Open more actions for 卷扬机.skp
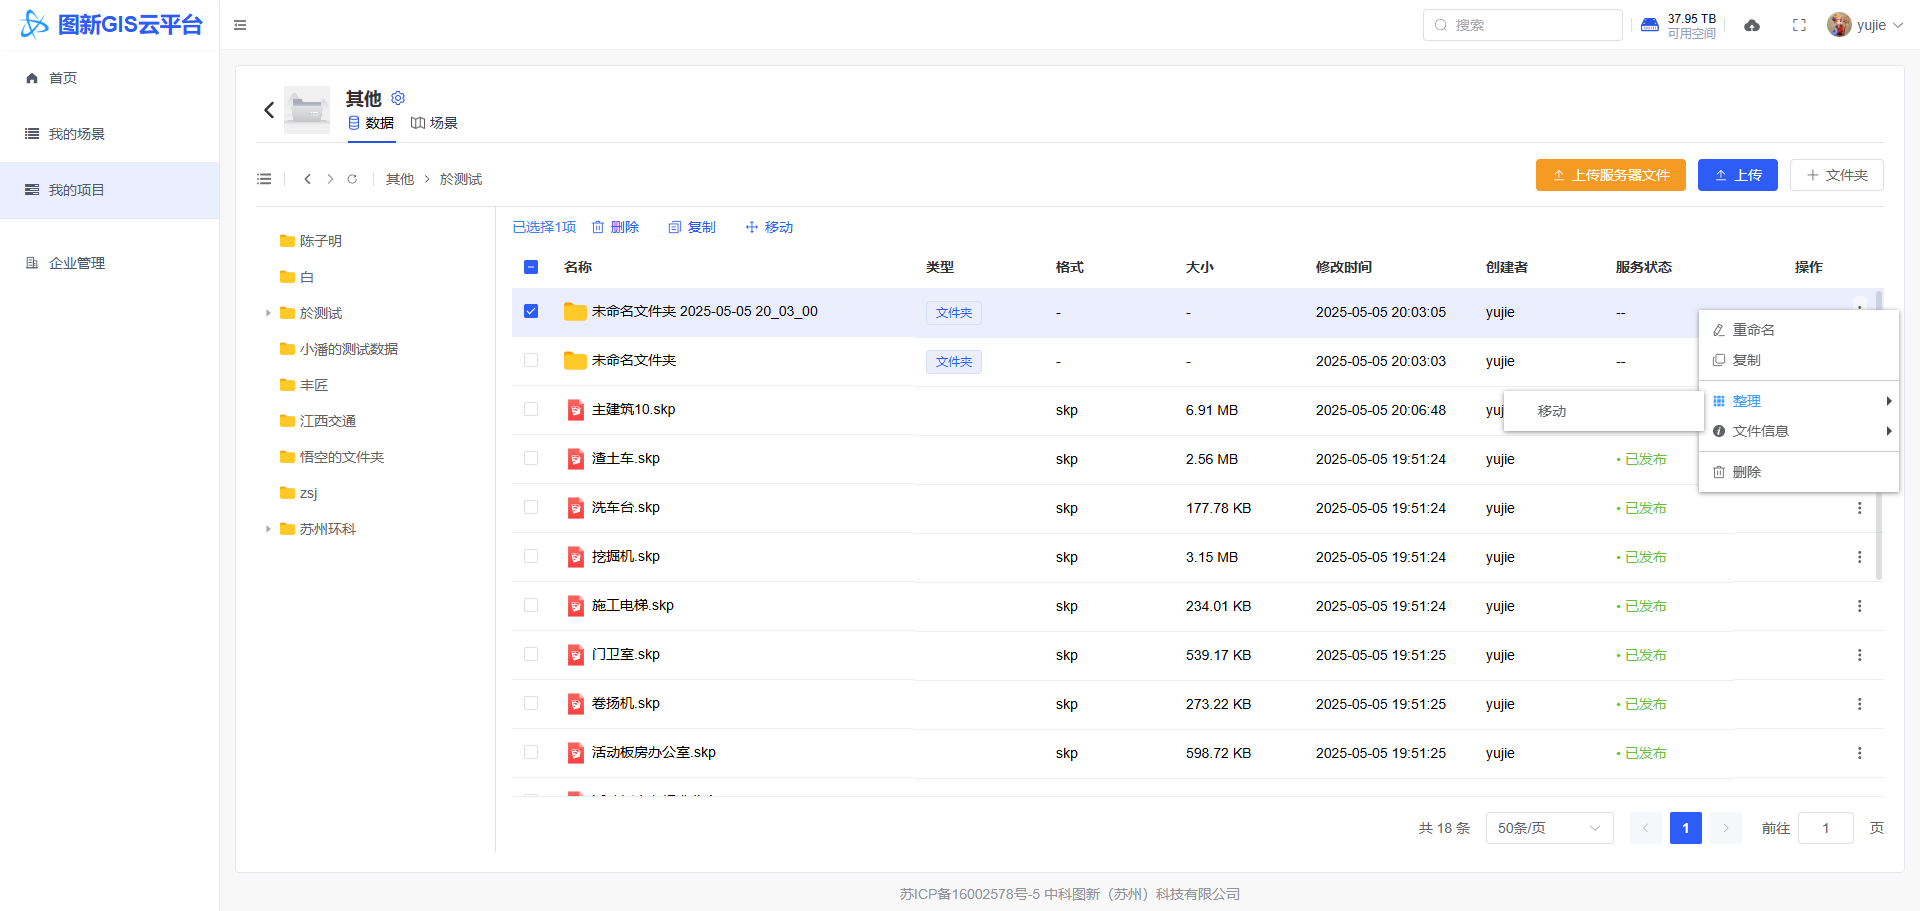 [1860, 704]
